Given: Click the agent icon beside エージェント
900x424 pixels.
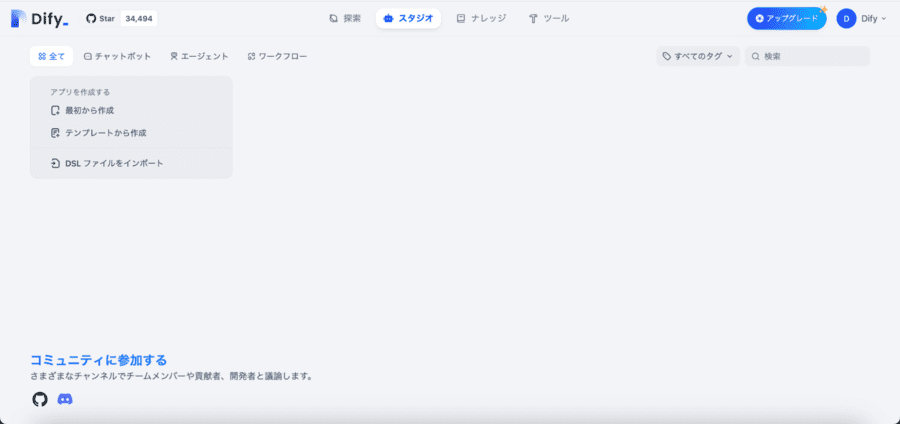Looking at the screenshot, I should click(x=174, y=56).
